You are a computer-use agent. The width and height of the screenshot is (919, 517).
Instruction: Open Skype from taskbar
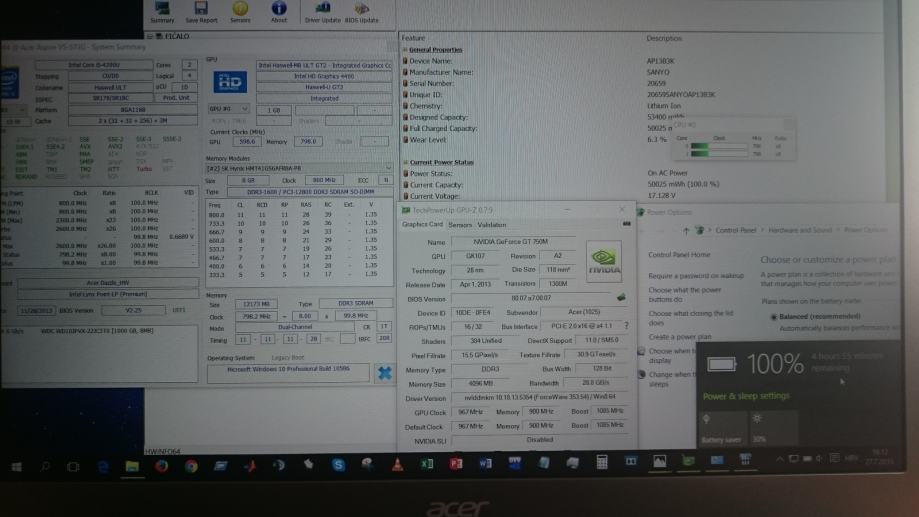[x=338, y=465]
